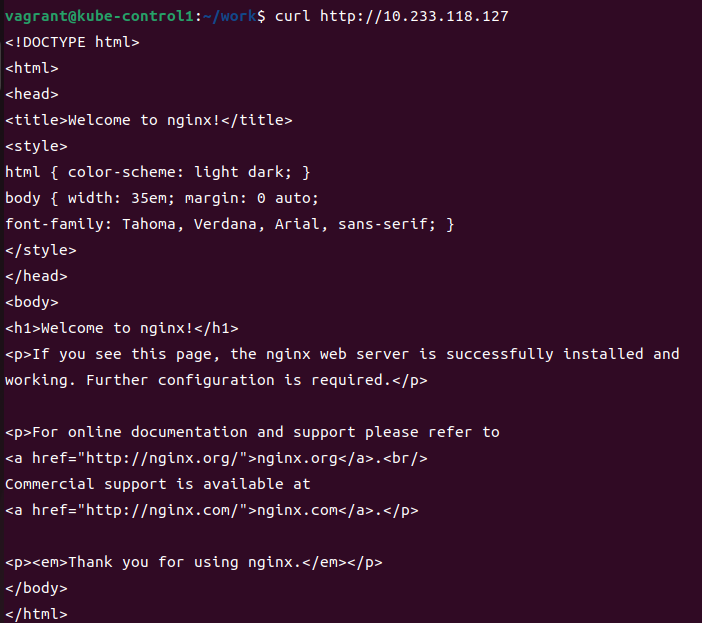Click 'Thank you for using nginx' line
The width and height of the screenshot is (702, 623).
[x=193, y=562]
